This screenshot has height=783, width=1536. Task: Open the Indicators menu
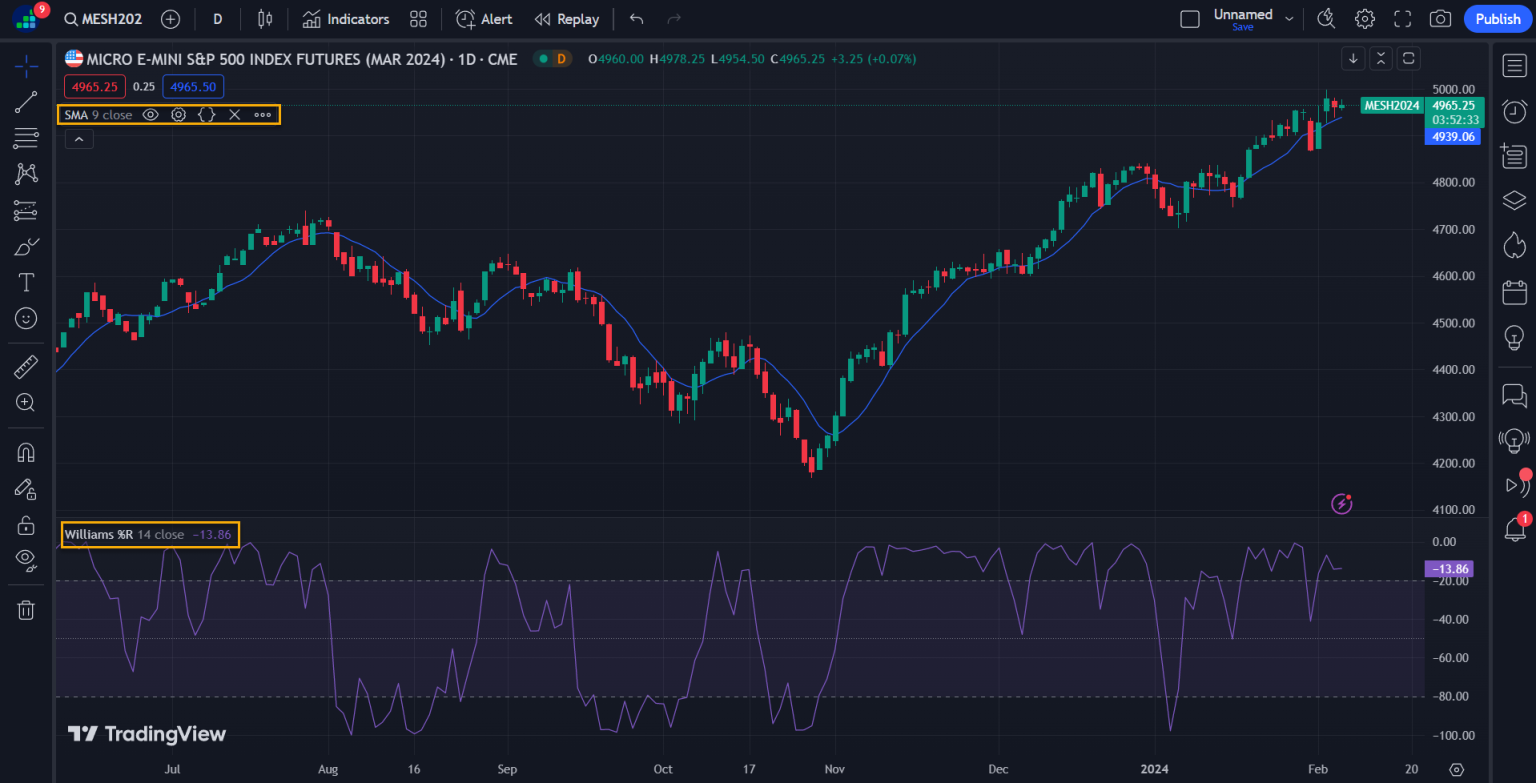point(346,19)
